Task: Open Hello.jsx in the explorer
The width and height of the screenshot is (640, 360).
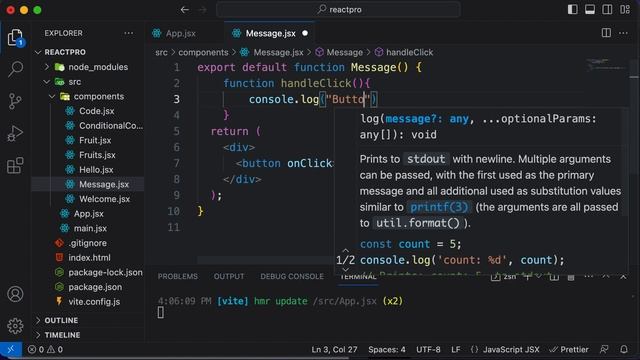Action: coord(96,170)
